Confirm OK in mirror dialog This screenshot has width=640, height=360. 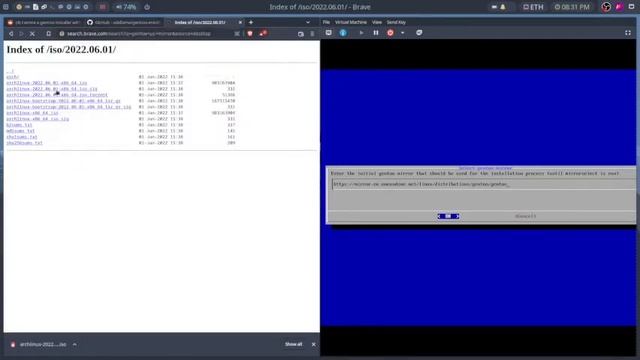point(448,216)
